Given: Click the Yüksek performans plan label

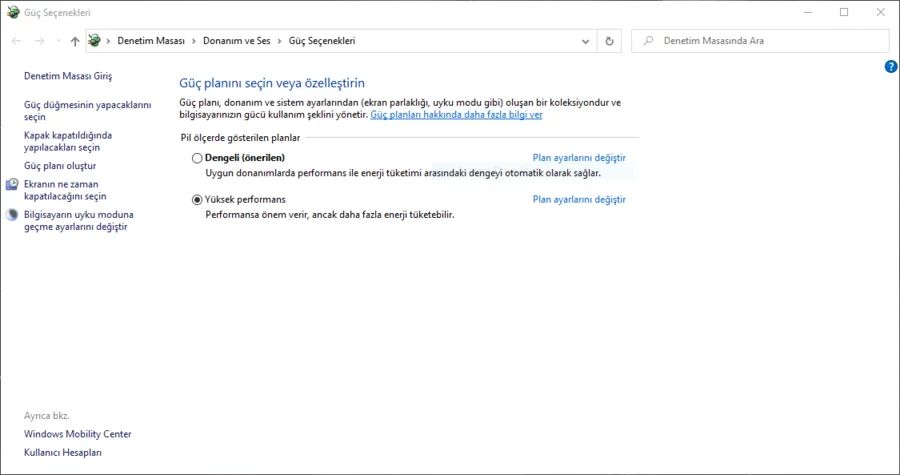Looking at the screenshot, I should [245, 199].
